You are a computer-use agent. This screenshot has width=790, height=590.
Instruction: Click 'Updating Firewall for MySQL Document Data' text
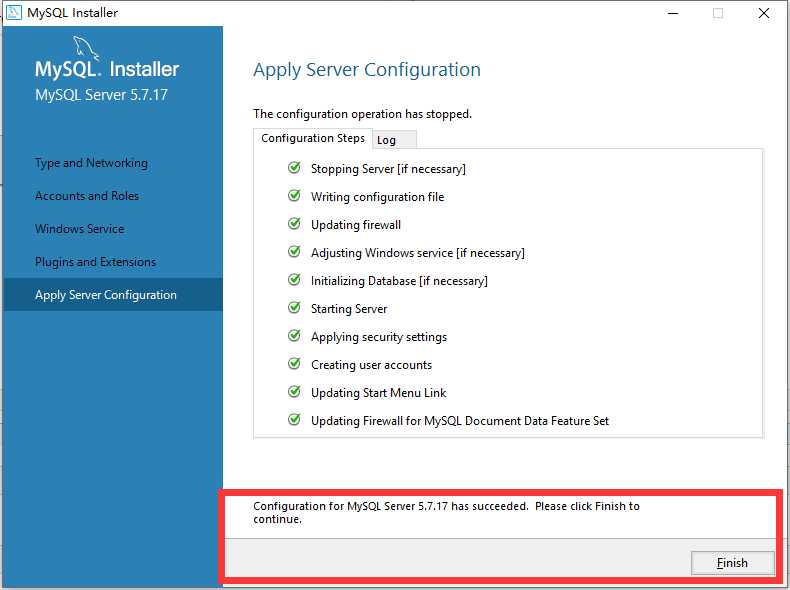[459, 421]
